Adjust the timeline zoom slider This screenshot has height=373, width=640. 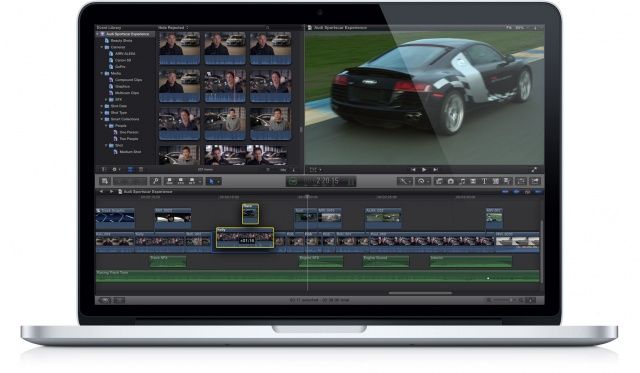[502, 300]
